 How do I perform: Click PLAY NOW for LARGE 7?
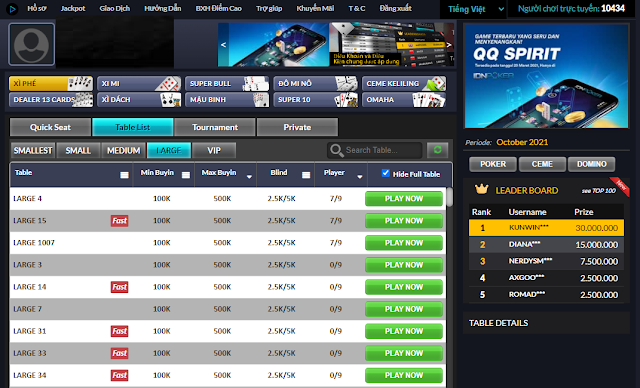pyautogui.click(x=404, y=309)
